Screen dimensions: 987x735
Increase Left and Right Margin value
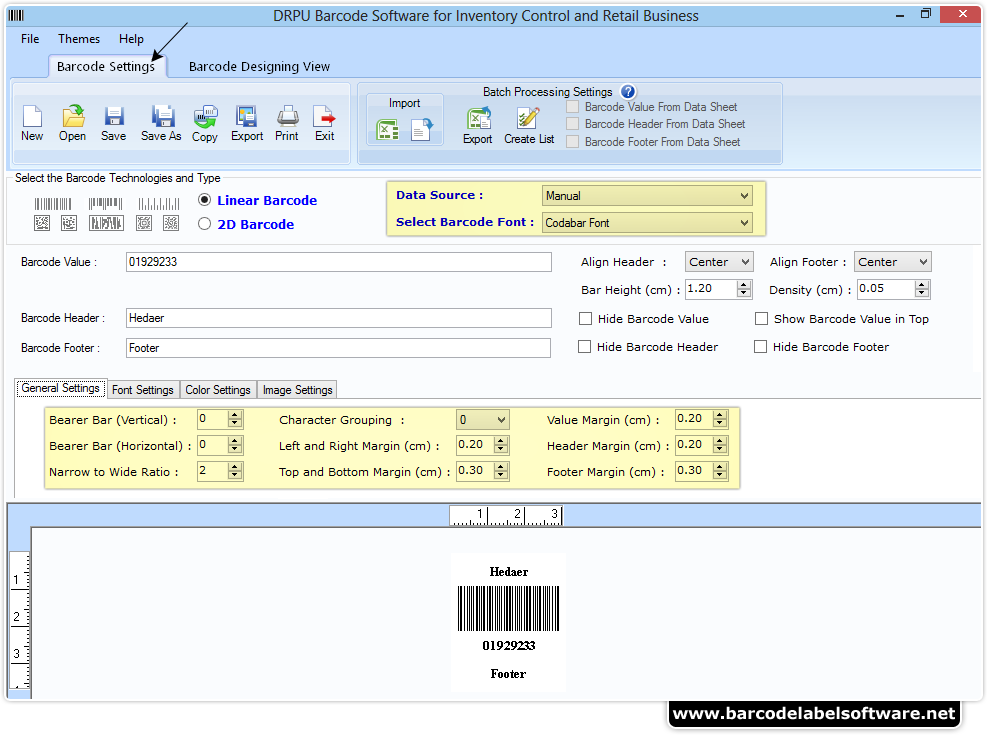tap(501, 441)
